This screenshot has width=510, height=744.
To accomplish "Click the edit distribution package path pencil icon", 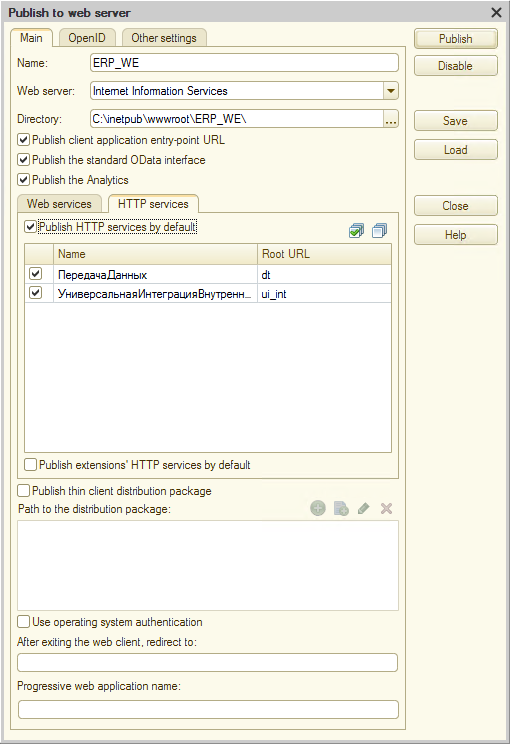I will pyautogui.click(x=364, y=509).
